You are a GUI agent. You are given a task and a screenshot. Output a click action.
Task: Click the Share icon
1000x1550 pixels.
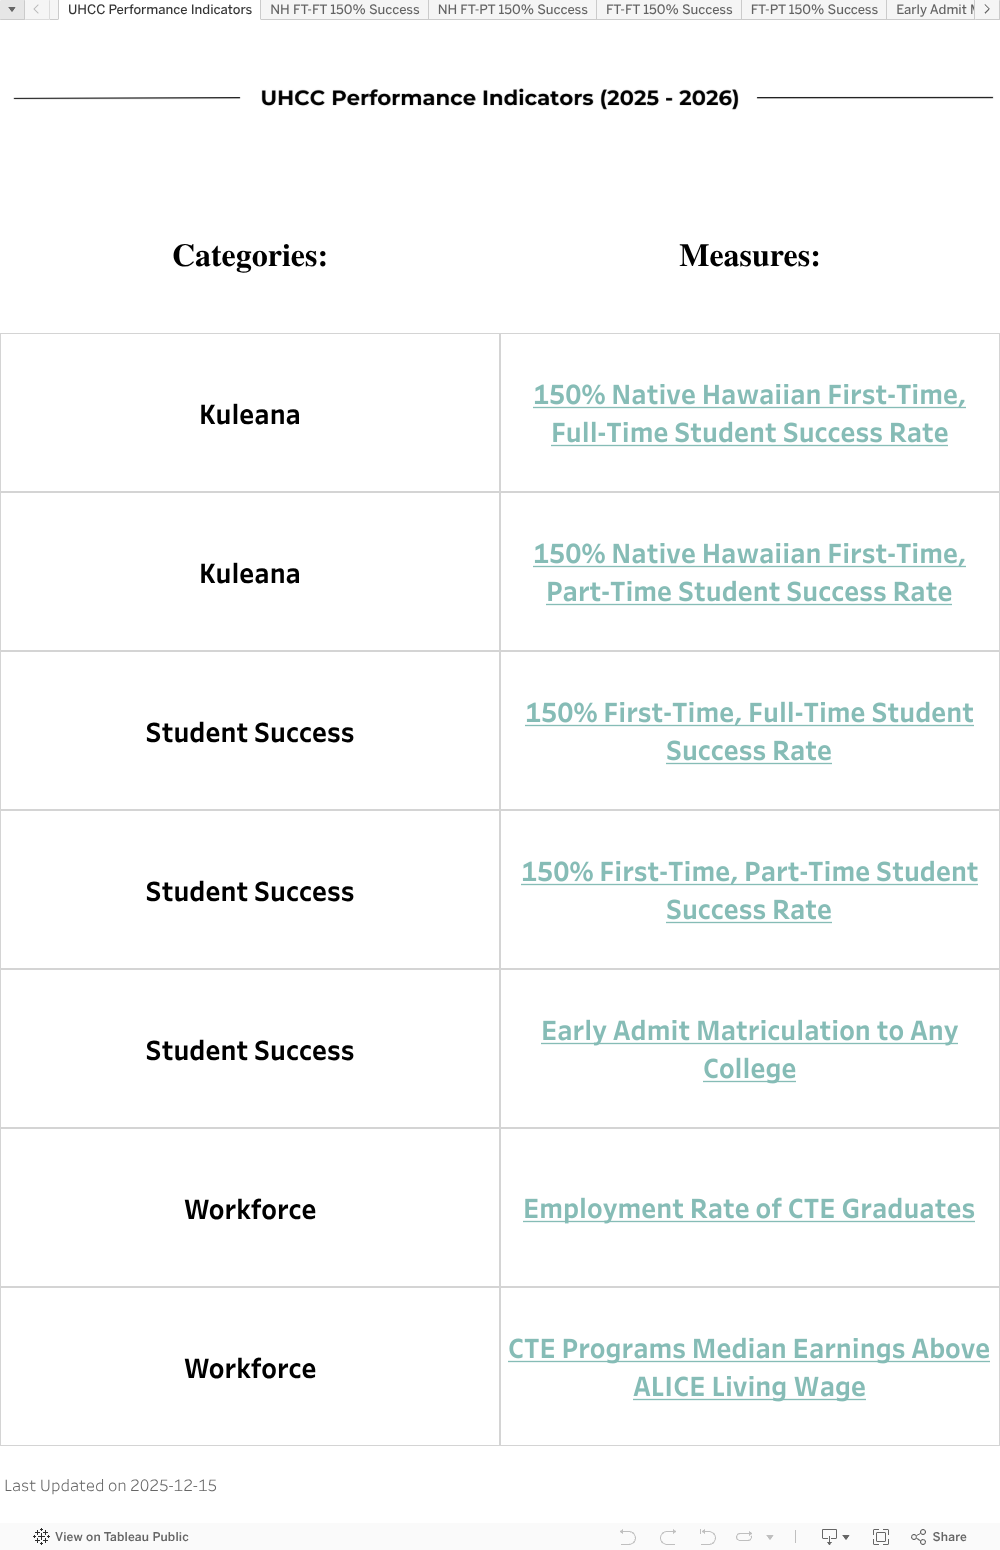point(939,1537)
